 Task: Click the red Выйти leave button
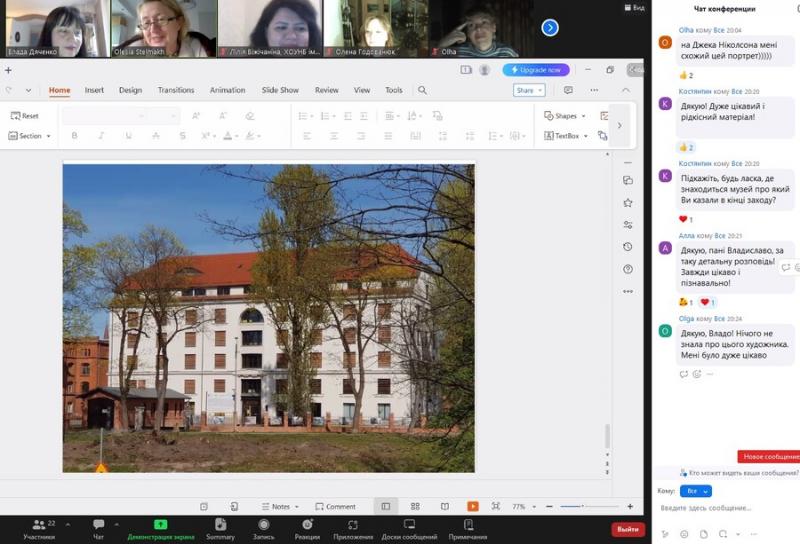tap(628, 529)
